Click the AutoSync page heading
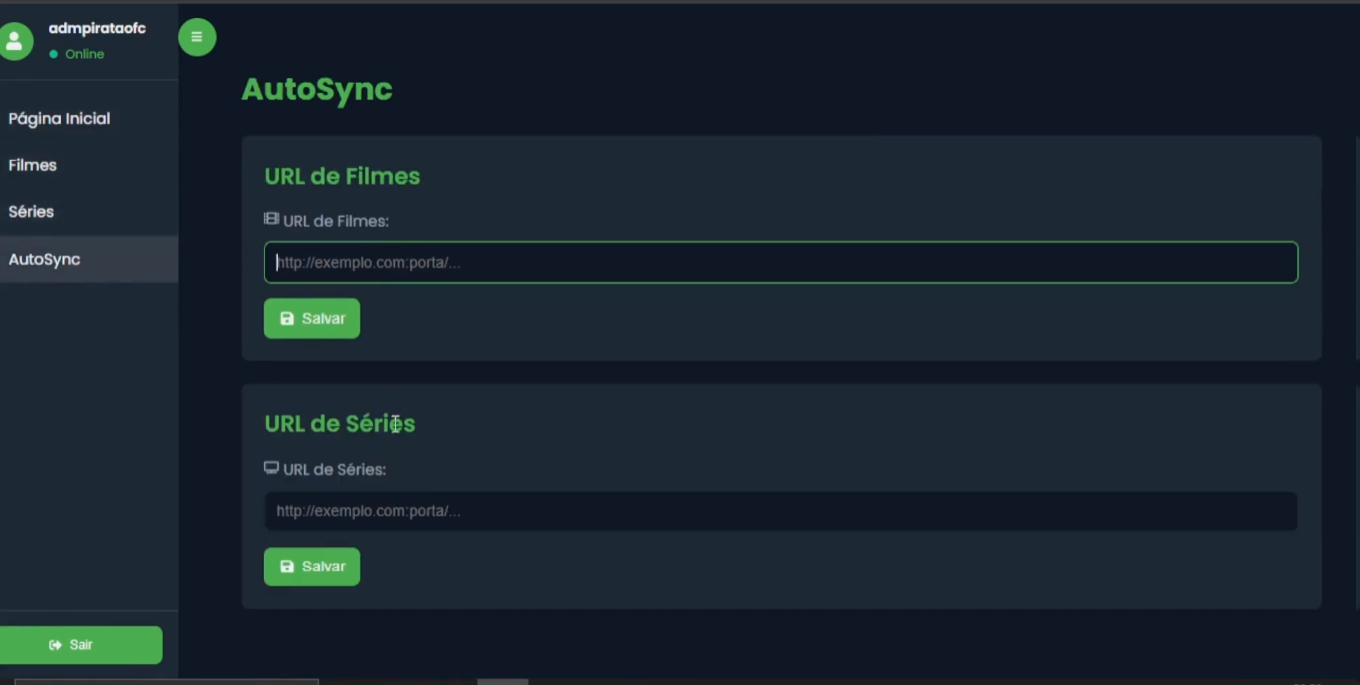Viewport: 1360px width, 685px height. tap(317, 89)
